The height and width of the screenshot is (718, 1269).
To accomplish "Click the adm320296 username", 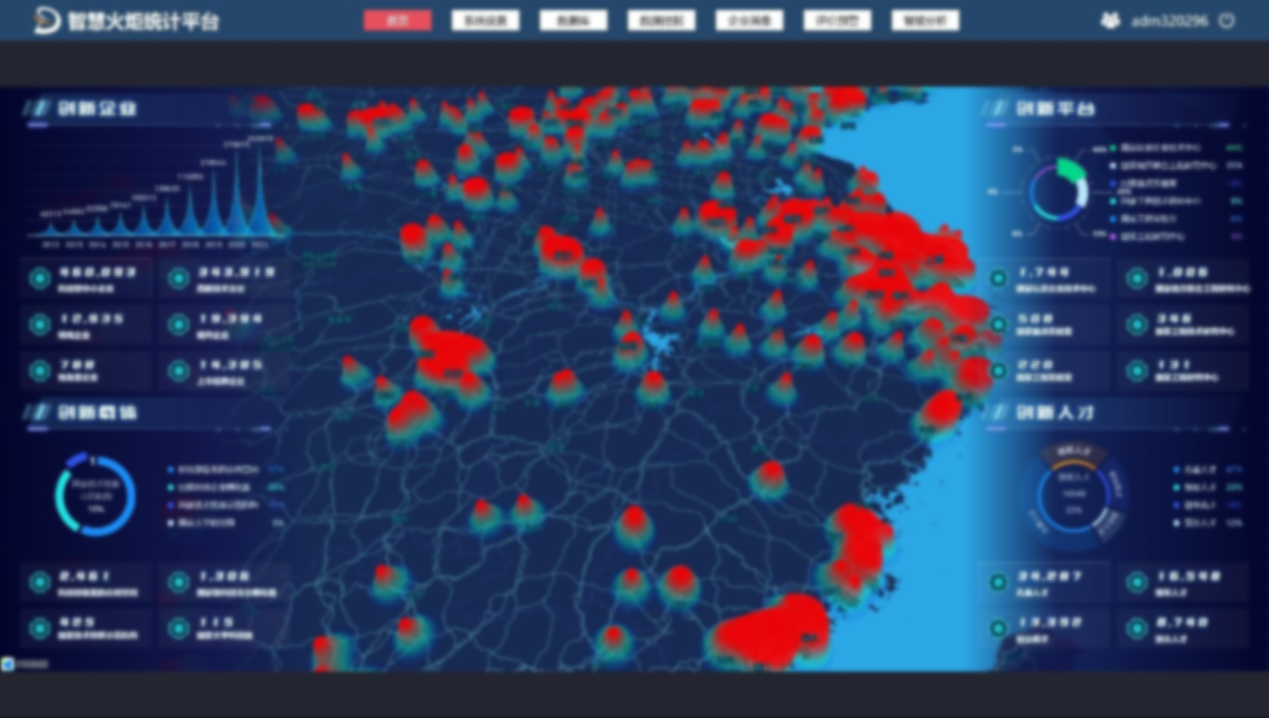I will click(x=1169, y=21).
